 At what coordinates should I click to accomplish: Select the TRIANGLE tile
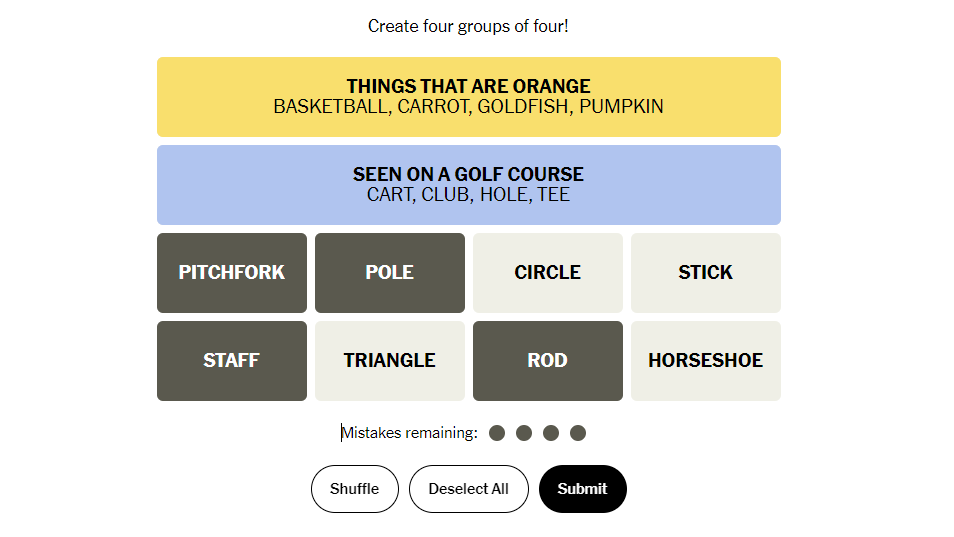click(390, 361)
